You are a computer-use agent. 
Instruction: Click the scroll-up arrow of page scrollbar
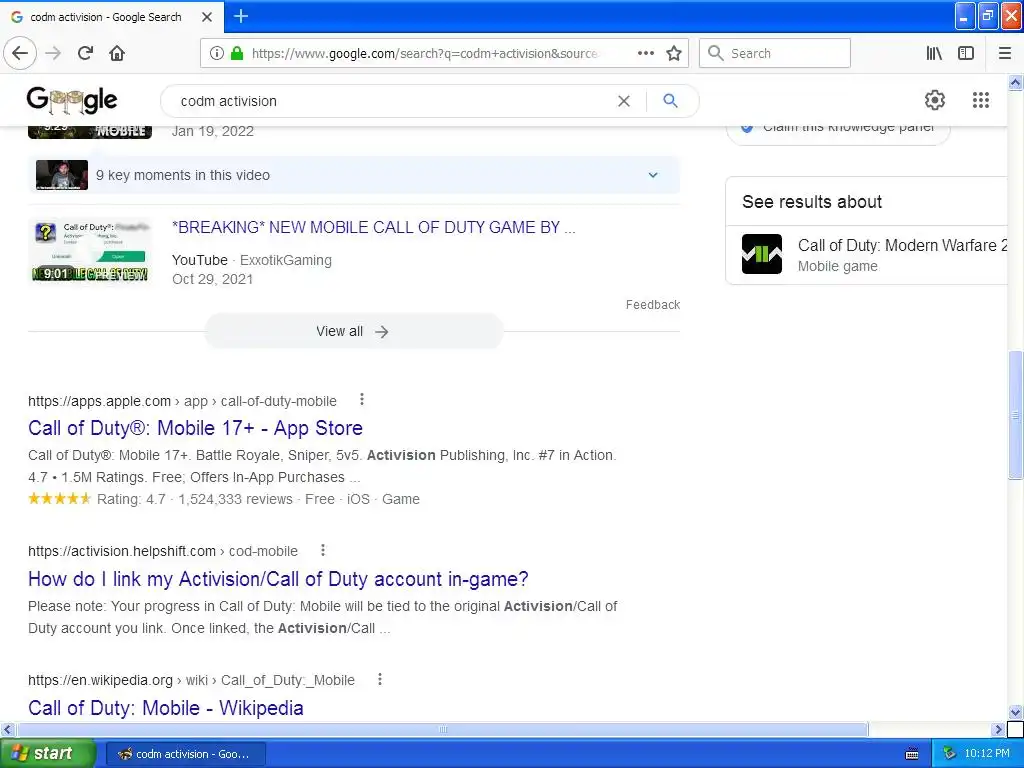click(x=1015, y=82)
